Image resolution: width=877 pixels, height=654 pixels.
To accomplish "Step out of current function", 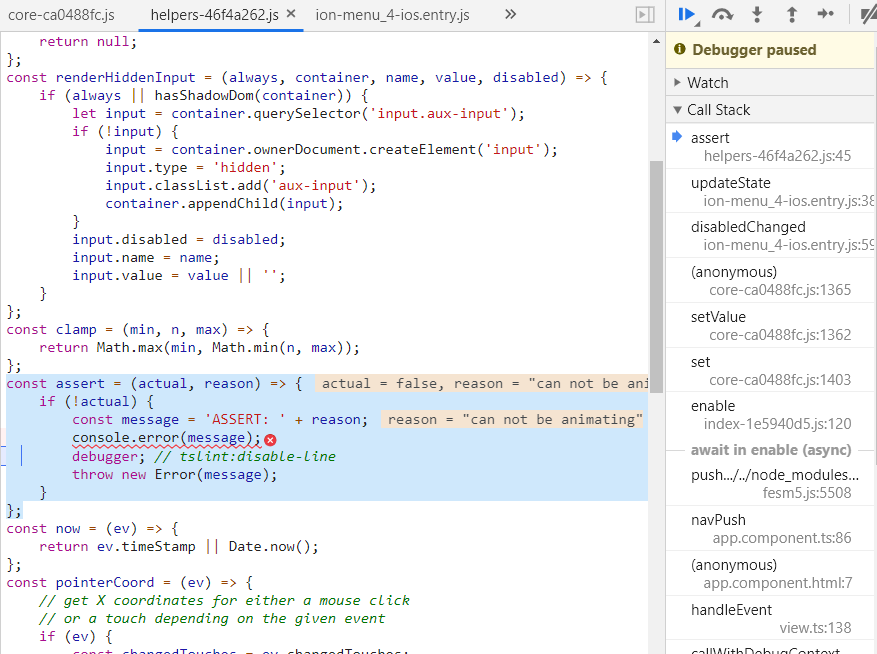I will 791,15.
